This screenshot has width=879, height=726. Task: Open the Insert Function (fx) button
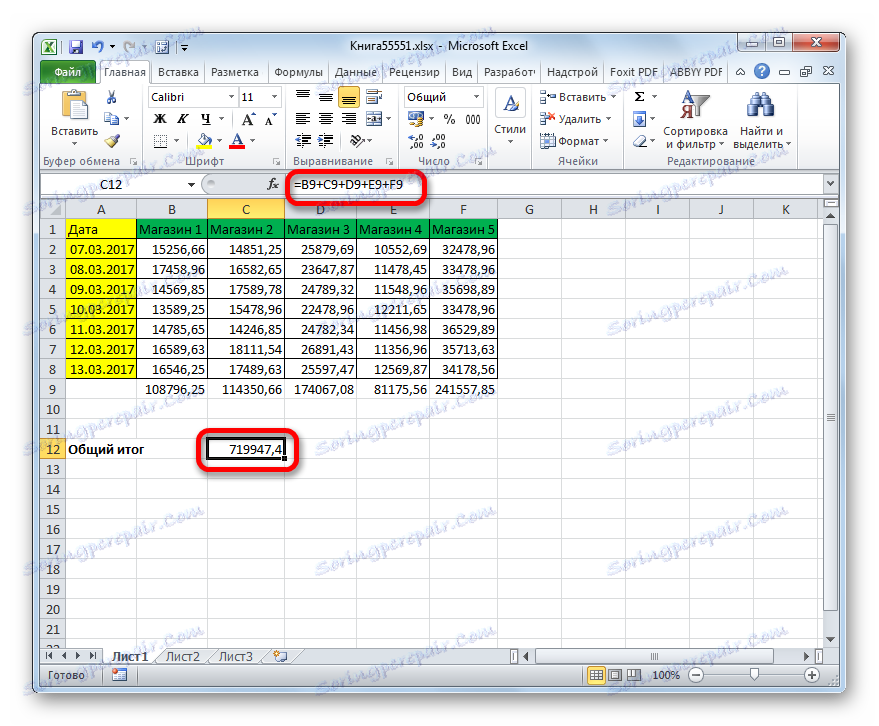[x=272, y=184]
